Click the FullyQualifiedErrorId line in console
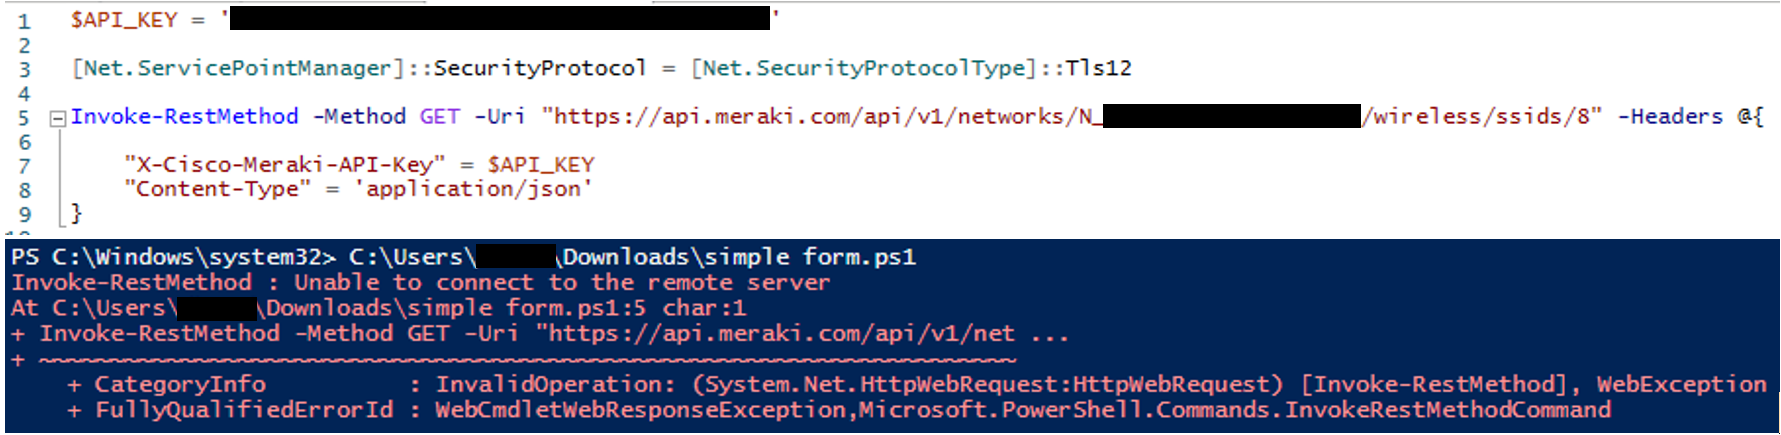 (243, 410)
